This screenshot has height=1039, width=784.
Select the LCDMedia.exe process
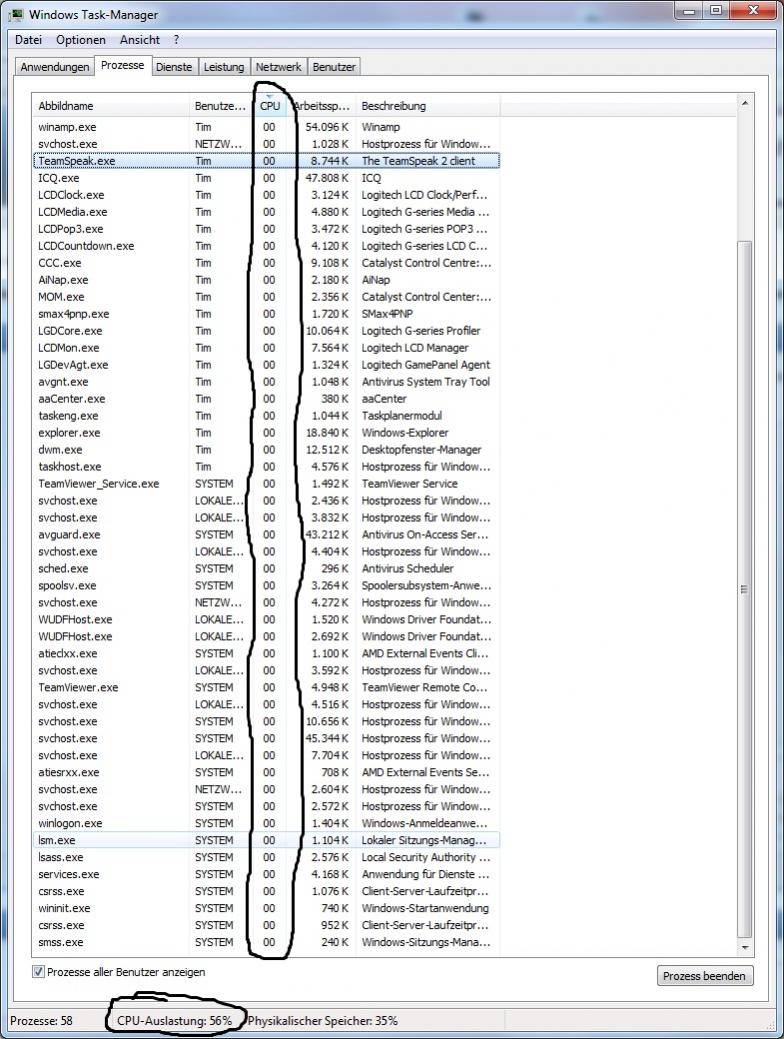coord(266,212)
